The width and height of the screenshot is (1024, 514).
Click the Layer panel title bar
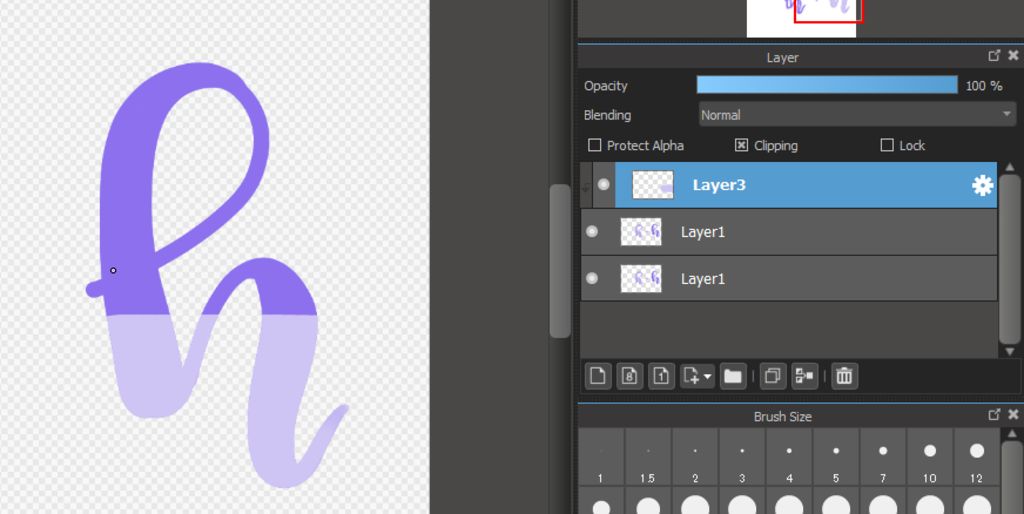click(x=782, y=57)
